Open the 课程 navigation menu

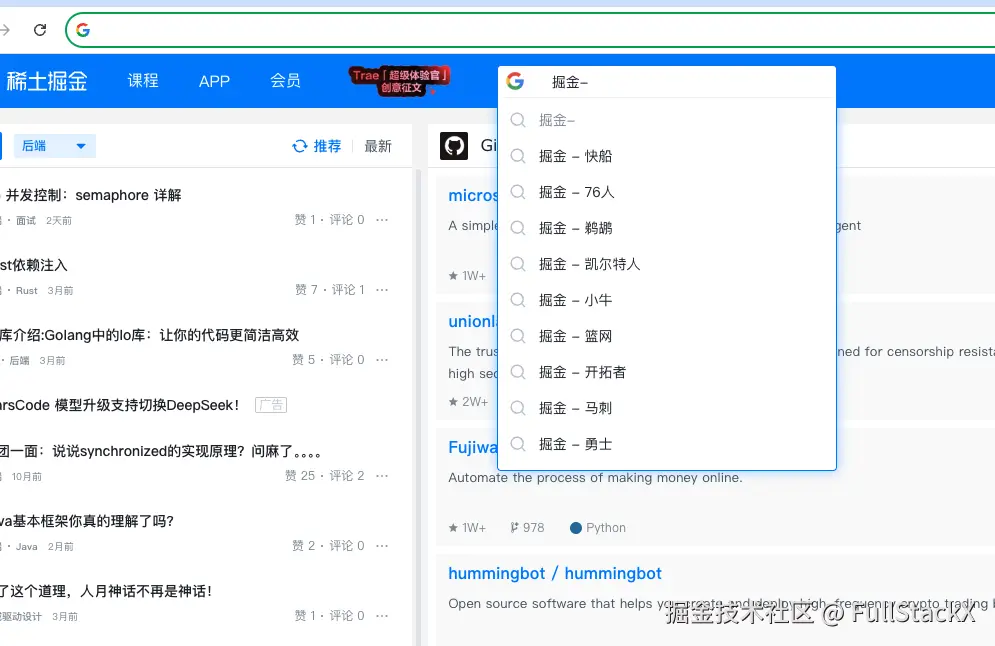pyautogui.click(x=143, y=81)
